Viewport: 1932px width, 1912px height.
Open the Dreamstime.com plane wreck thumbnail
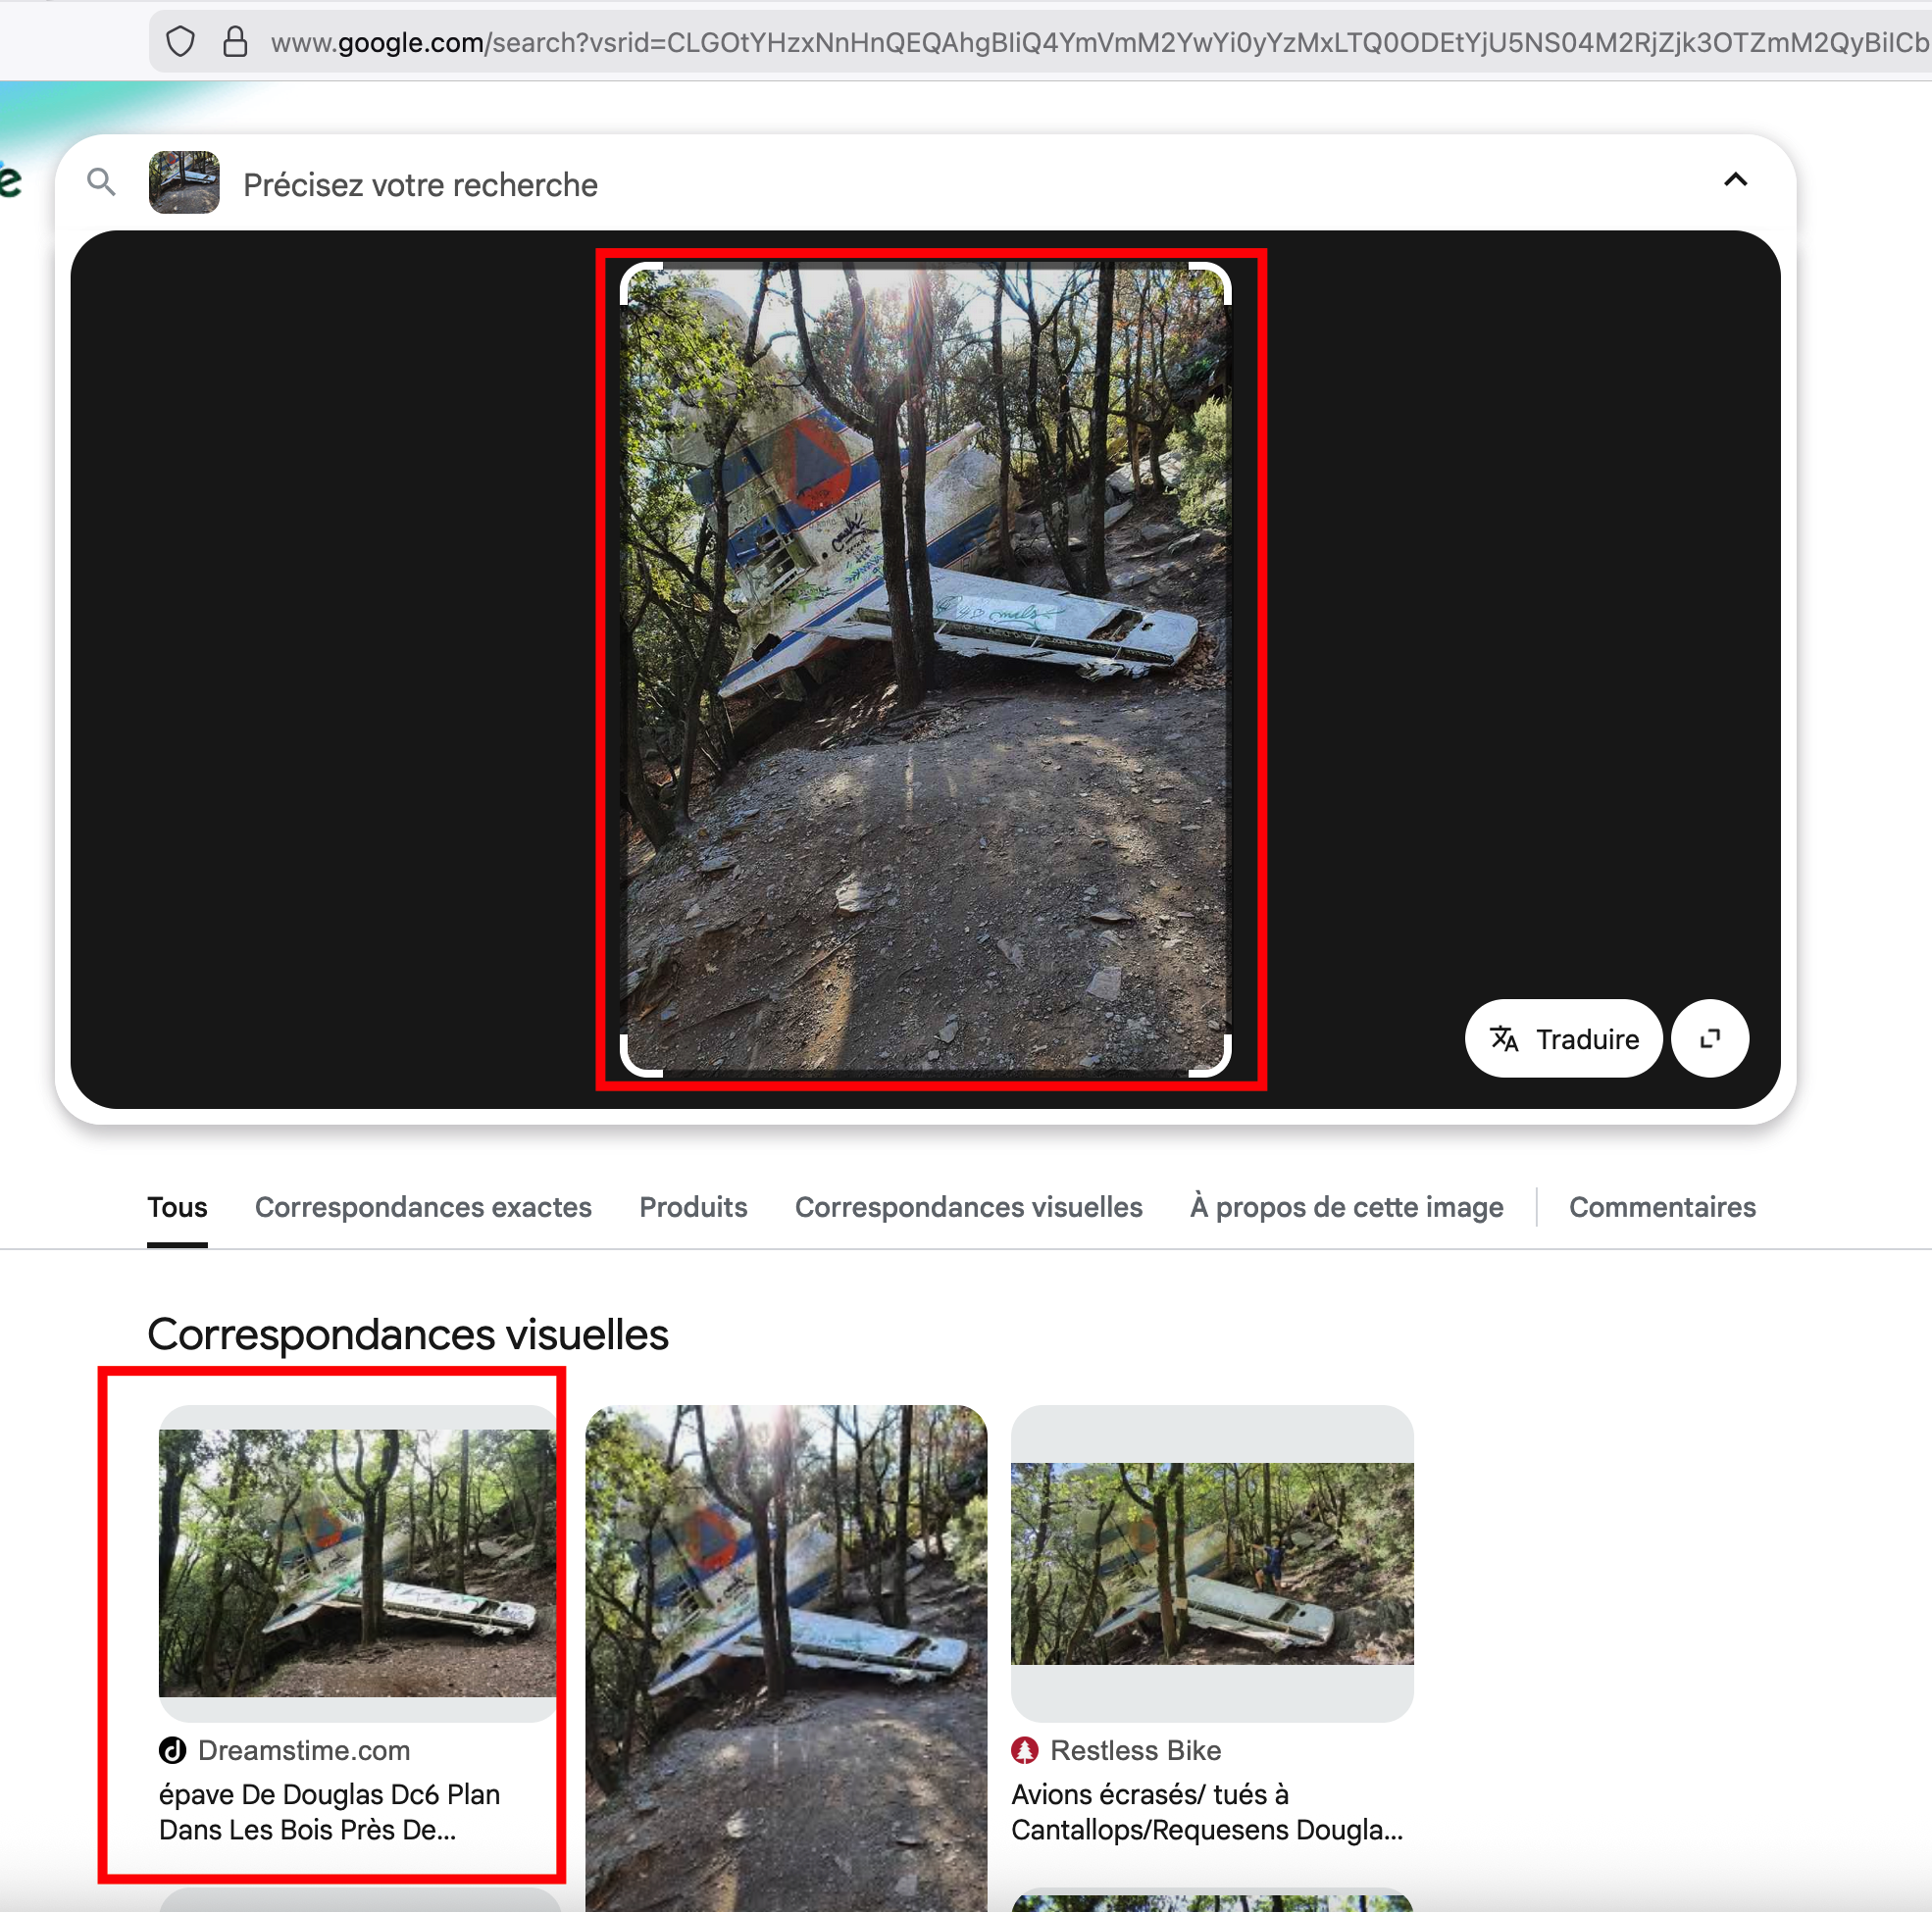pyautogui.click(x=357, y=1562)
